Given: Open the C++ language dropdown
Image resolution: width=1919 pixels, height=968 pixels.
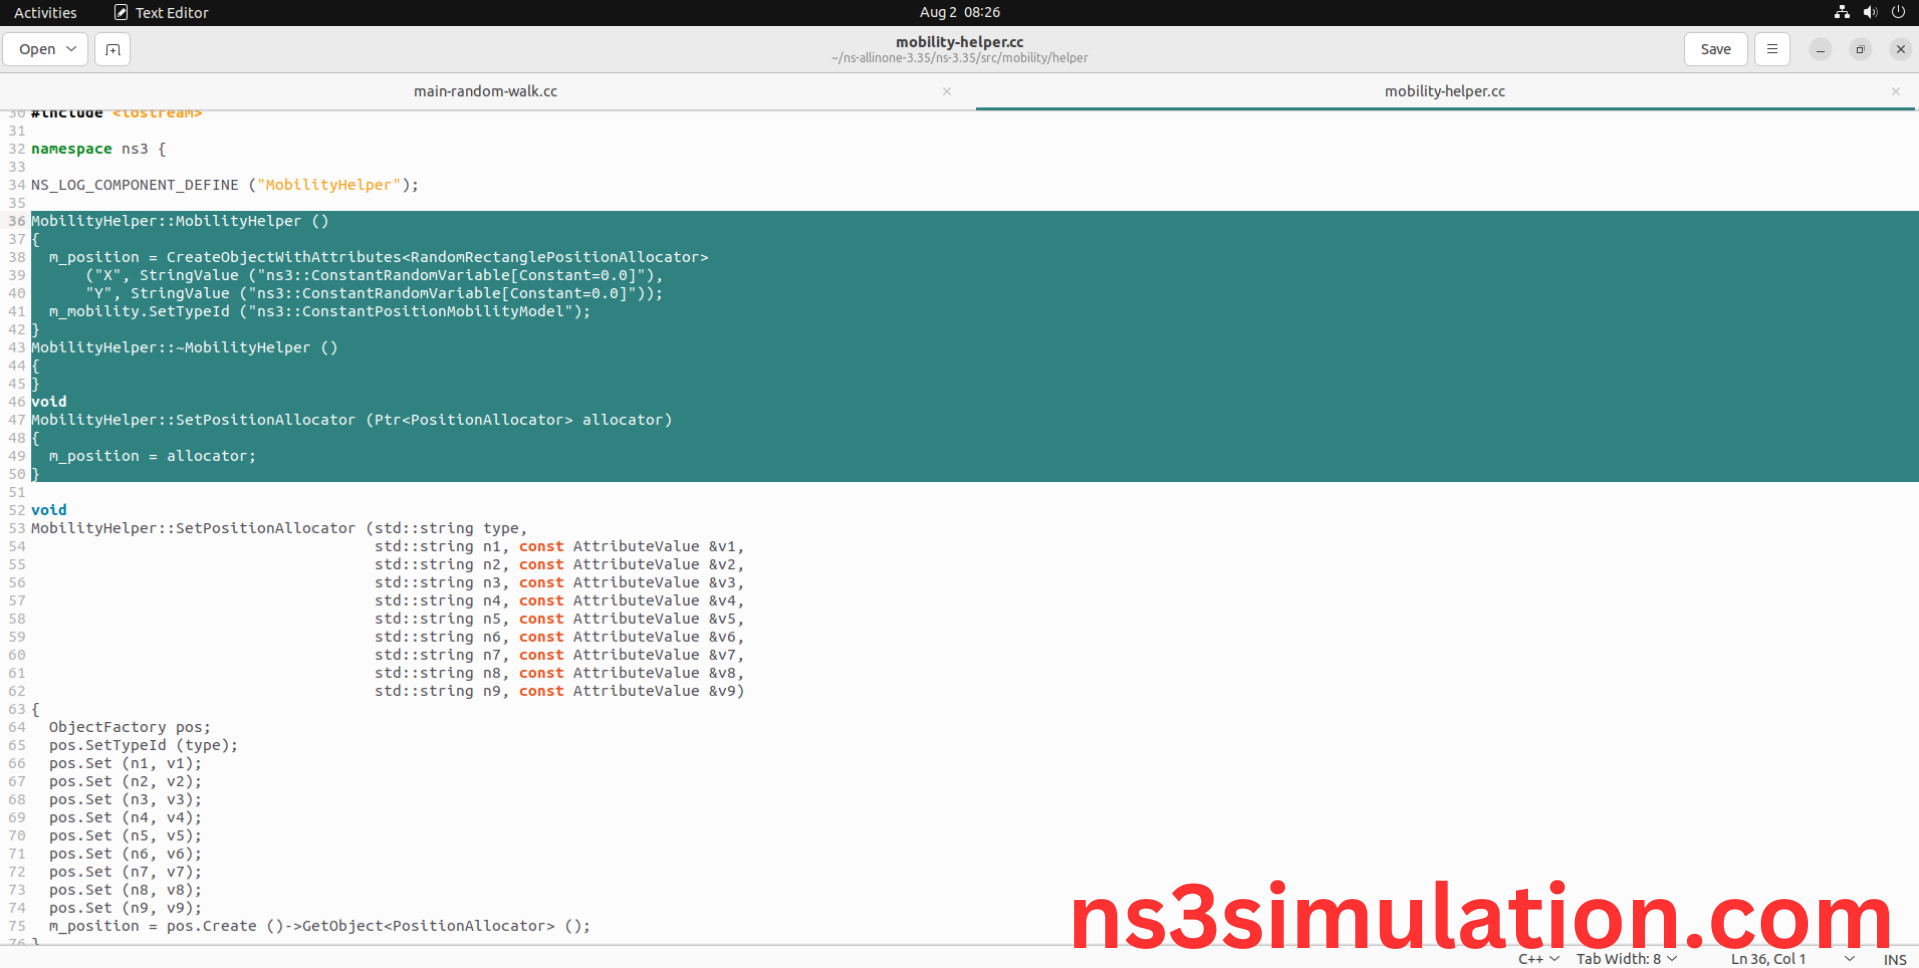Looking at the screenshot, I should pos(1538,959).
